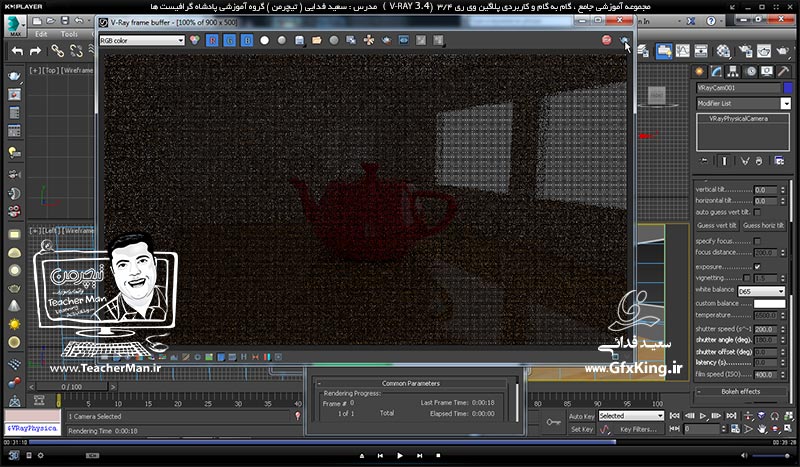Image resolution: width=800 pixels, height=467 pixels.
Task: Select the Link tool in main toolbar
Action: tap(57, 51)
